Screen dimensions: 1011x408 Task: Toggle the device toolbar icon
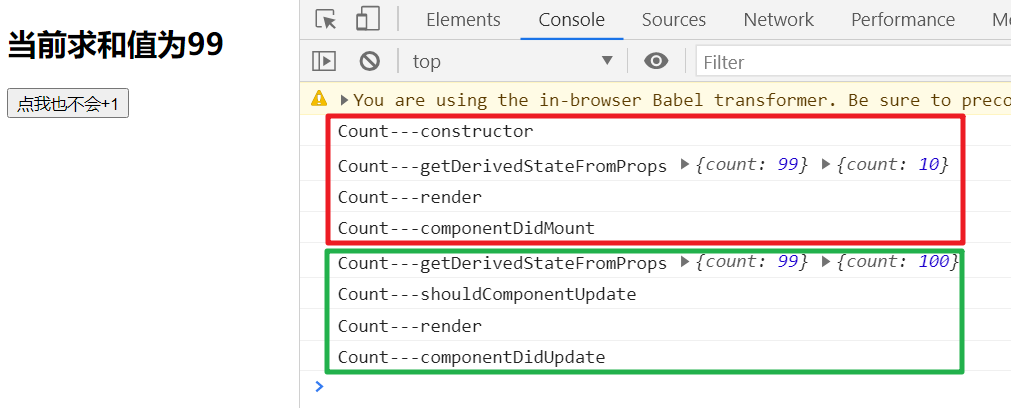click(368, 19)
